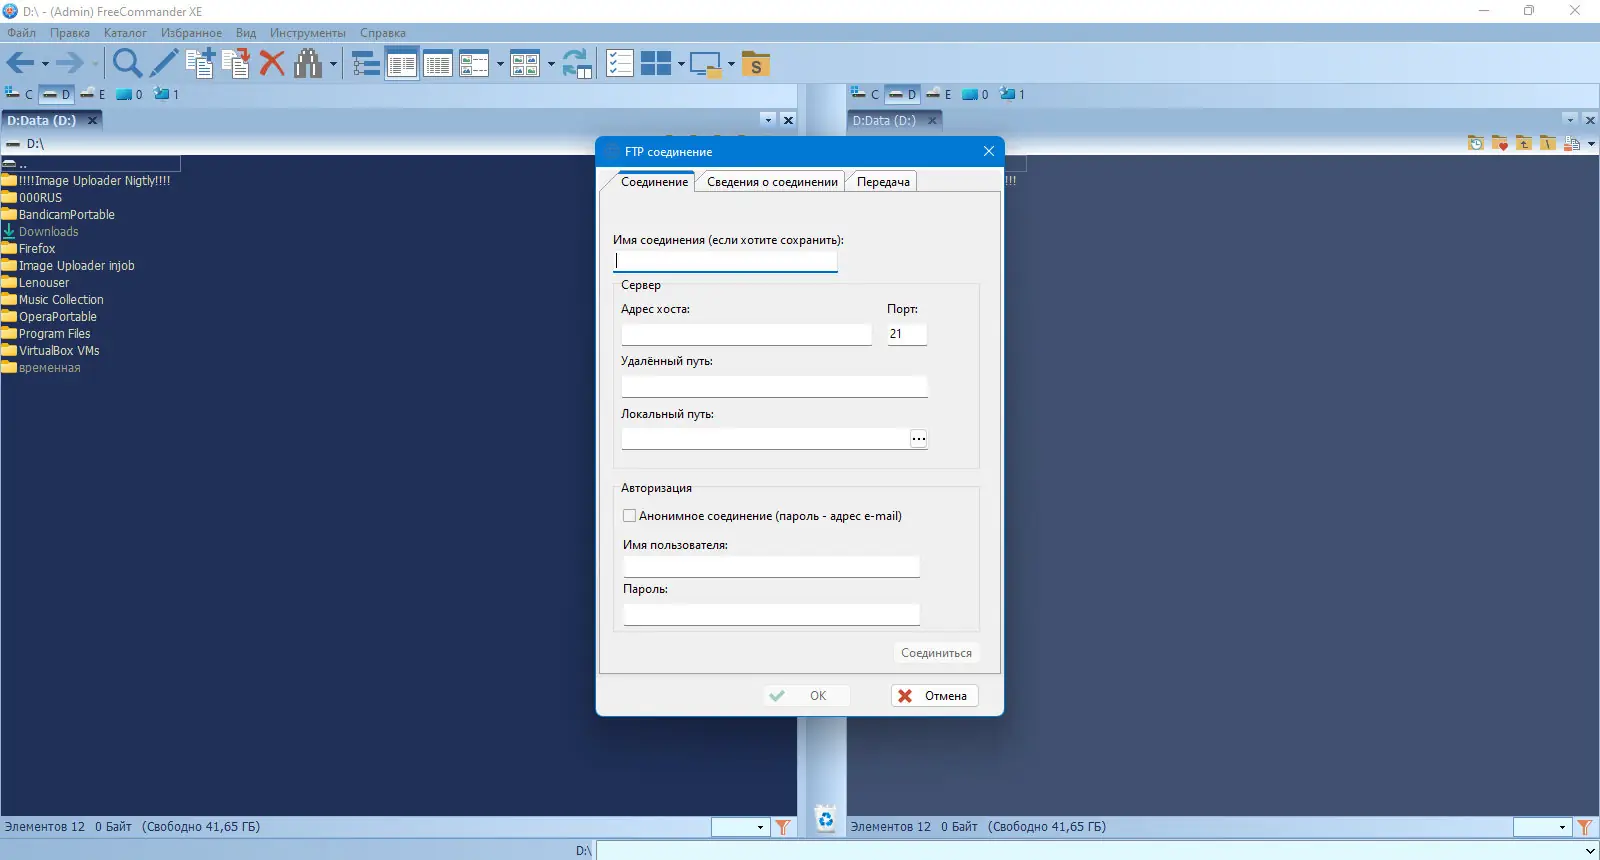The image size is (1600, 860).
Task: Select the VirtualBox VMs folder
Action: pos(51,351)
